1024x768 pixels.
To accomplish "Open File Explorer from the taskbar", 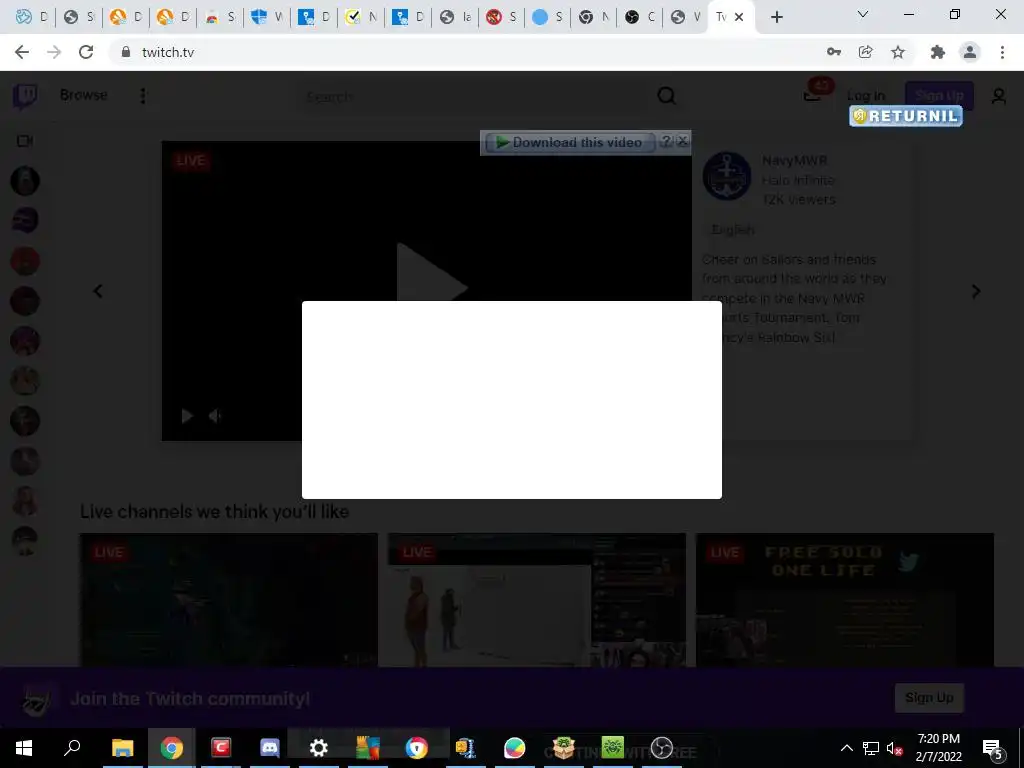I will [122, 748].
